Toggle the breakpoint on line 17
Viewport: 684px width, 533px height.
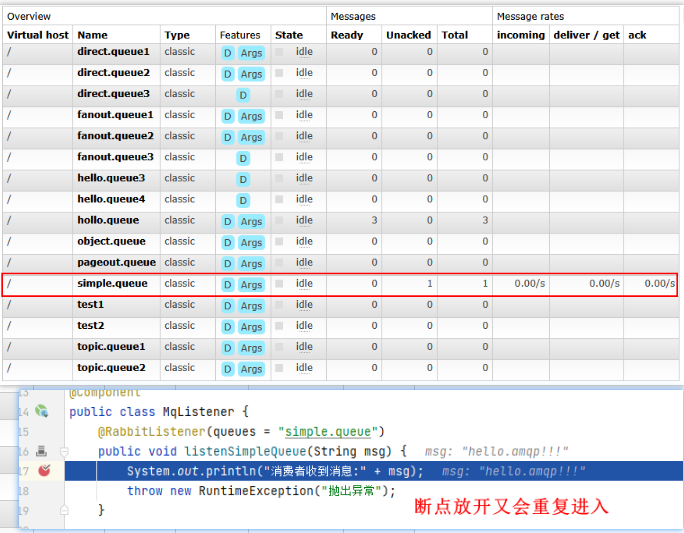pyautogui.click(x=43, y=471)
